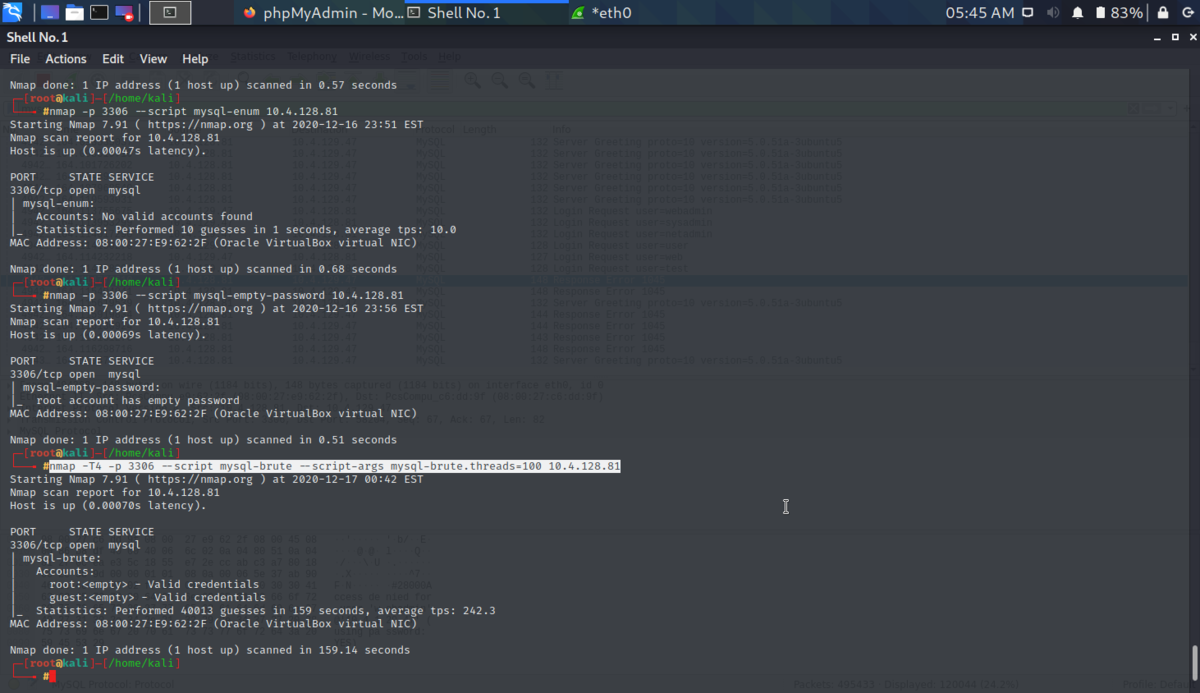
Task: Click 'scanned in 0.57 seconds' line
Action: [x=203, y=85]
